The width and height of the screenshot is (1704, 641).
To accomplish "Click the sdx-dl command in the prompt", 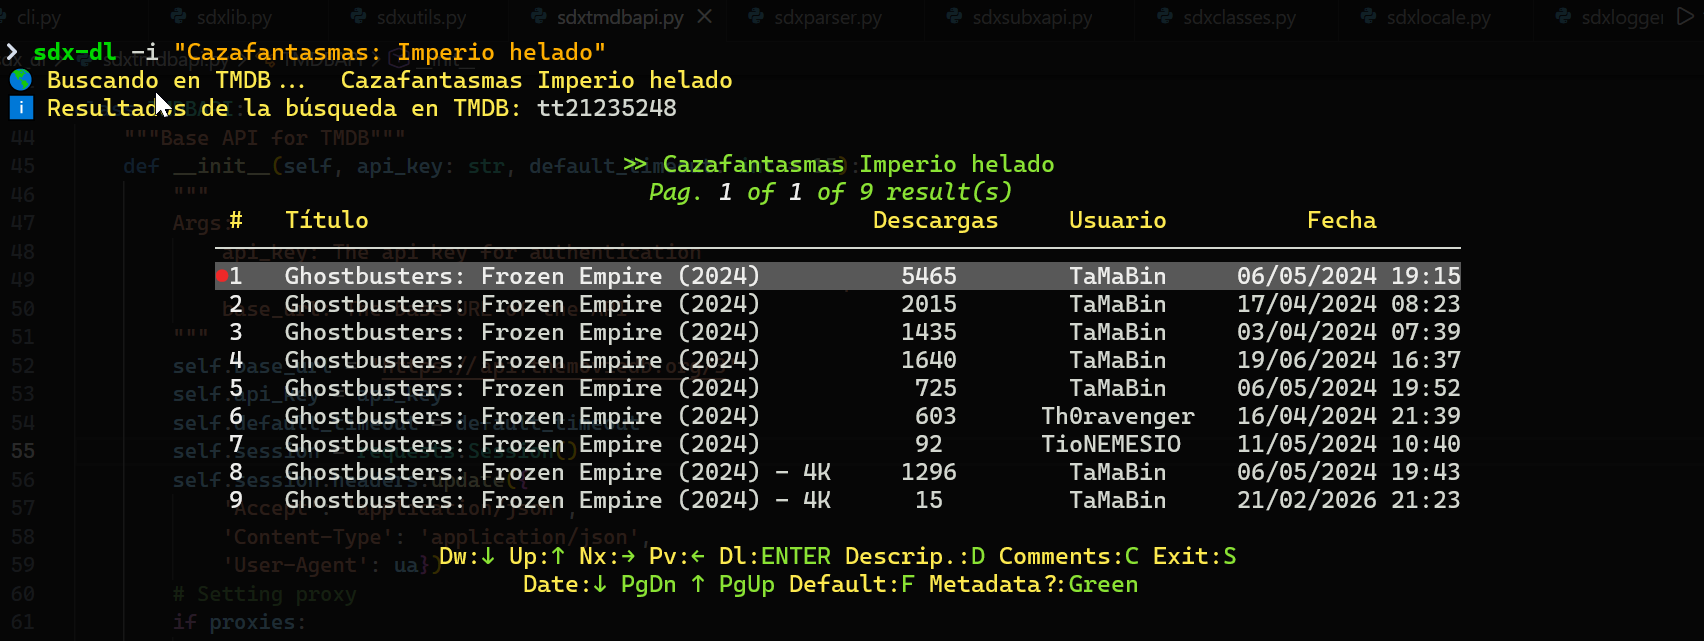I will (75, 52).
